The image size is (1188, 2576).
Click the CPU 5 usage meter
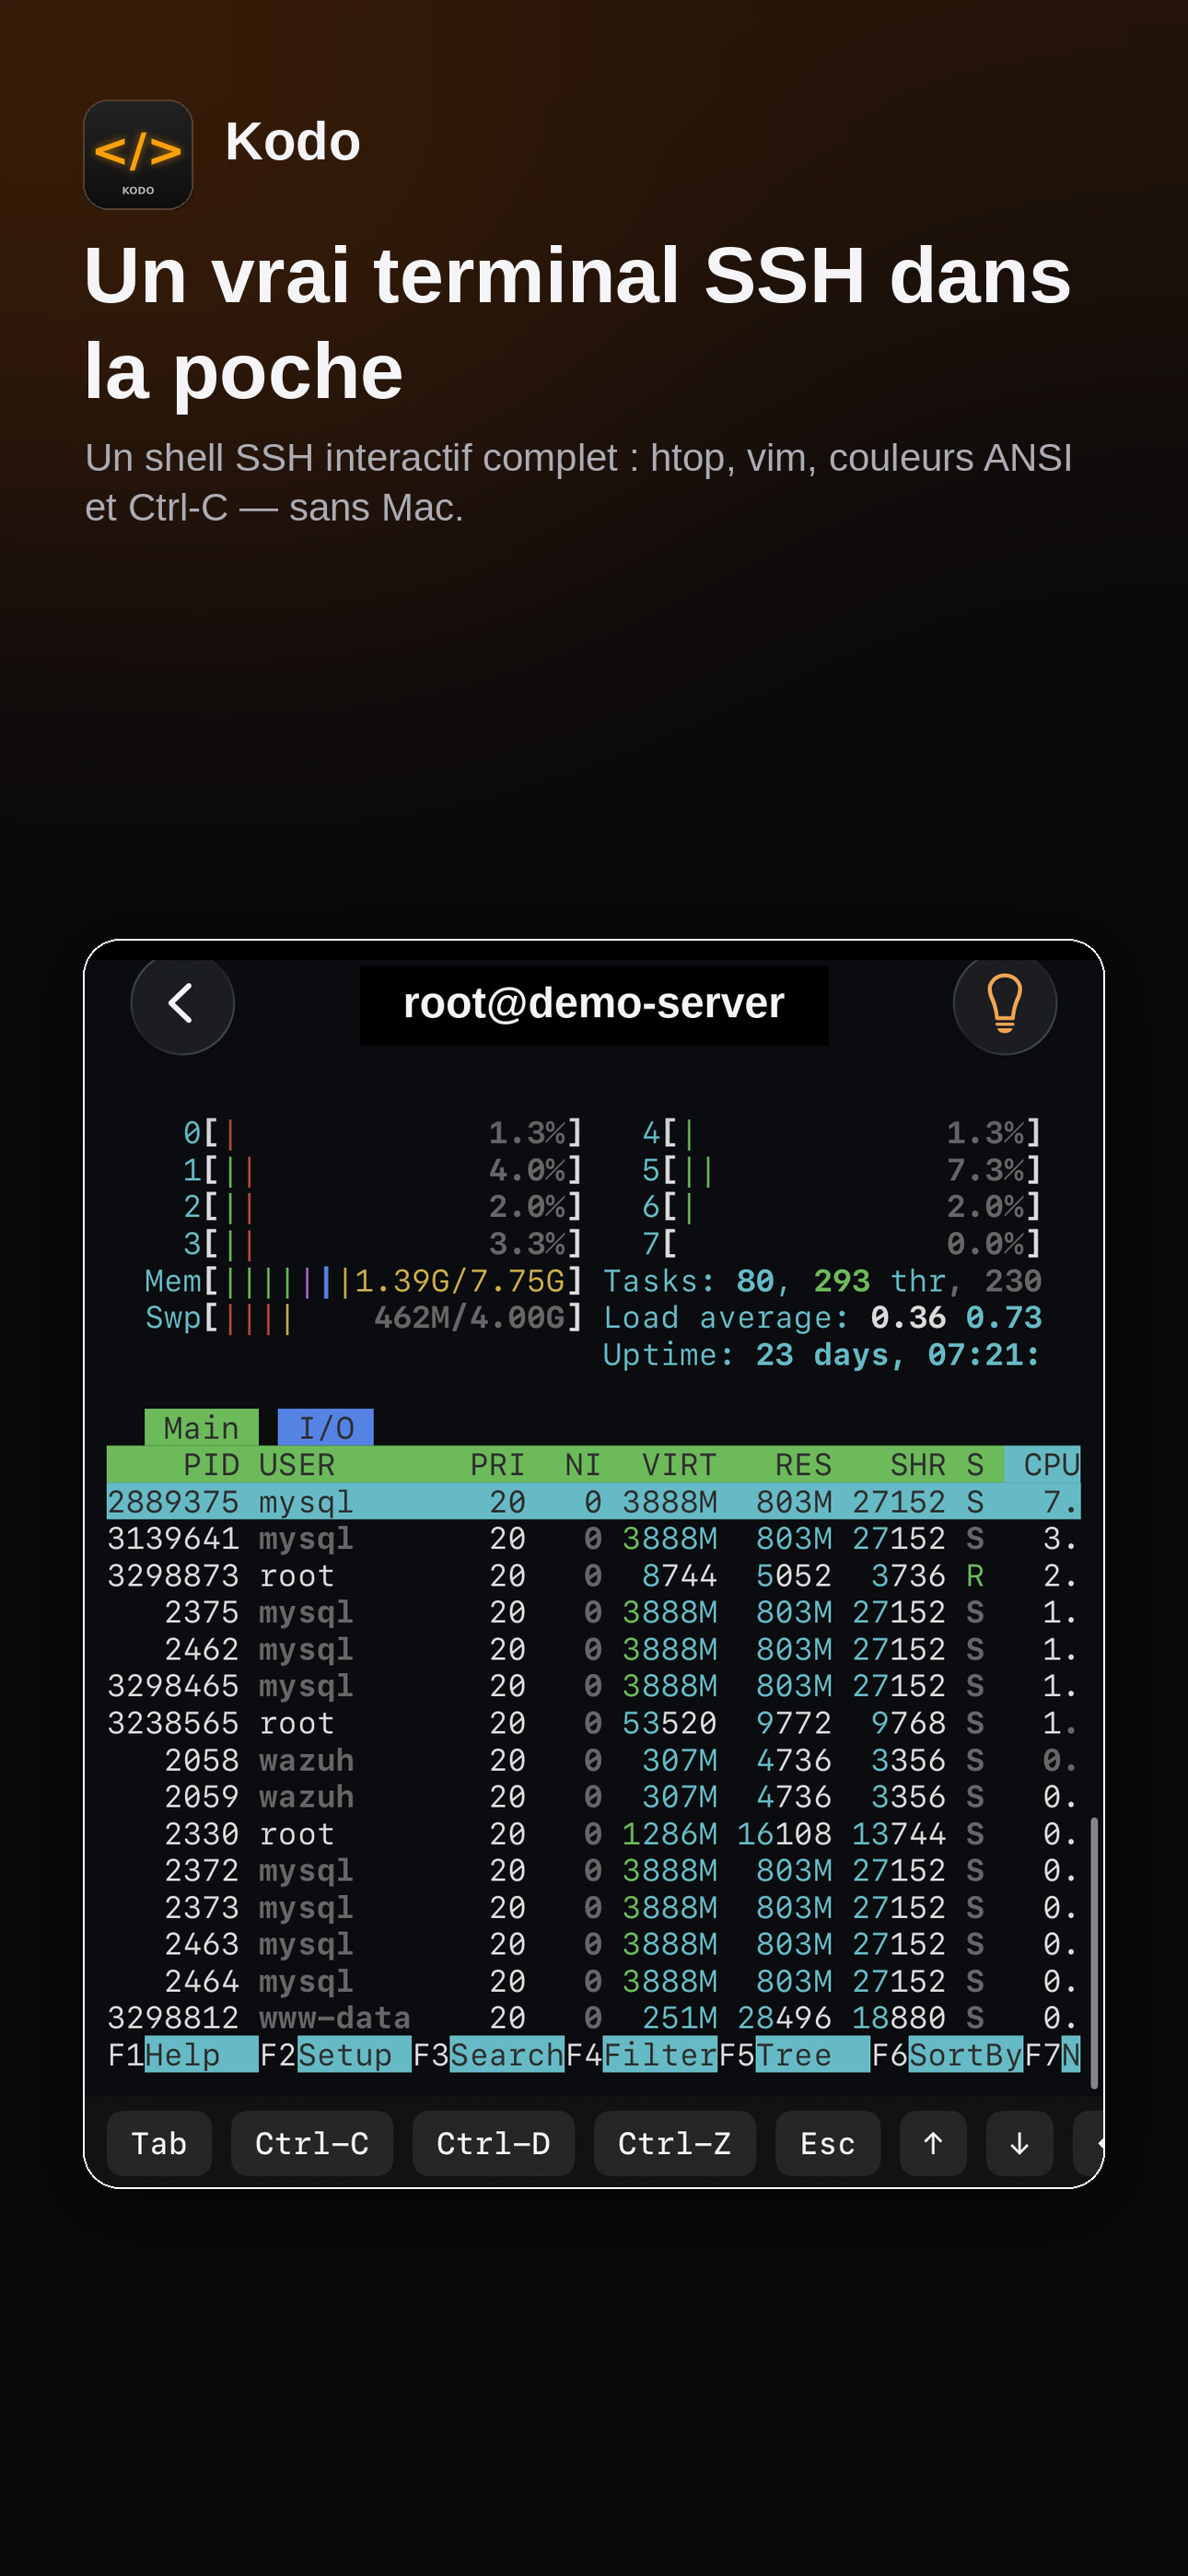pyautogui.click(x=841, y=1169)
